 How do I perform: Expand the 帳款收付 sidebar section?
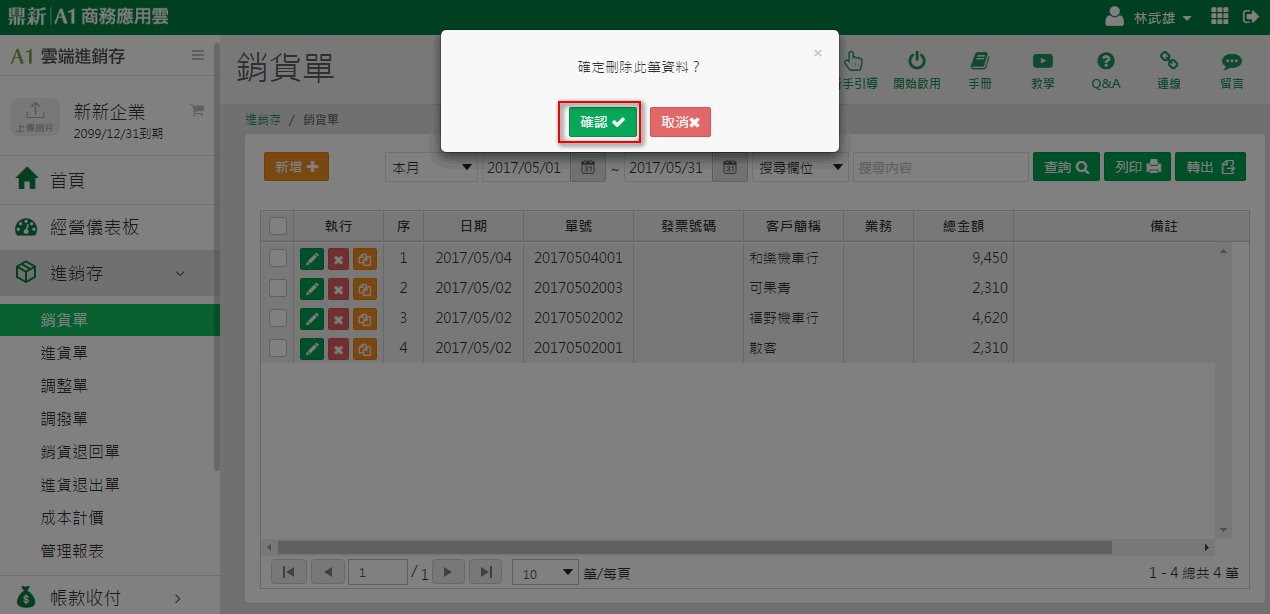(110, 598)
